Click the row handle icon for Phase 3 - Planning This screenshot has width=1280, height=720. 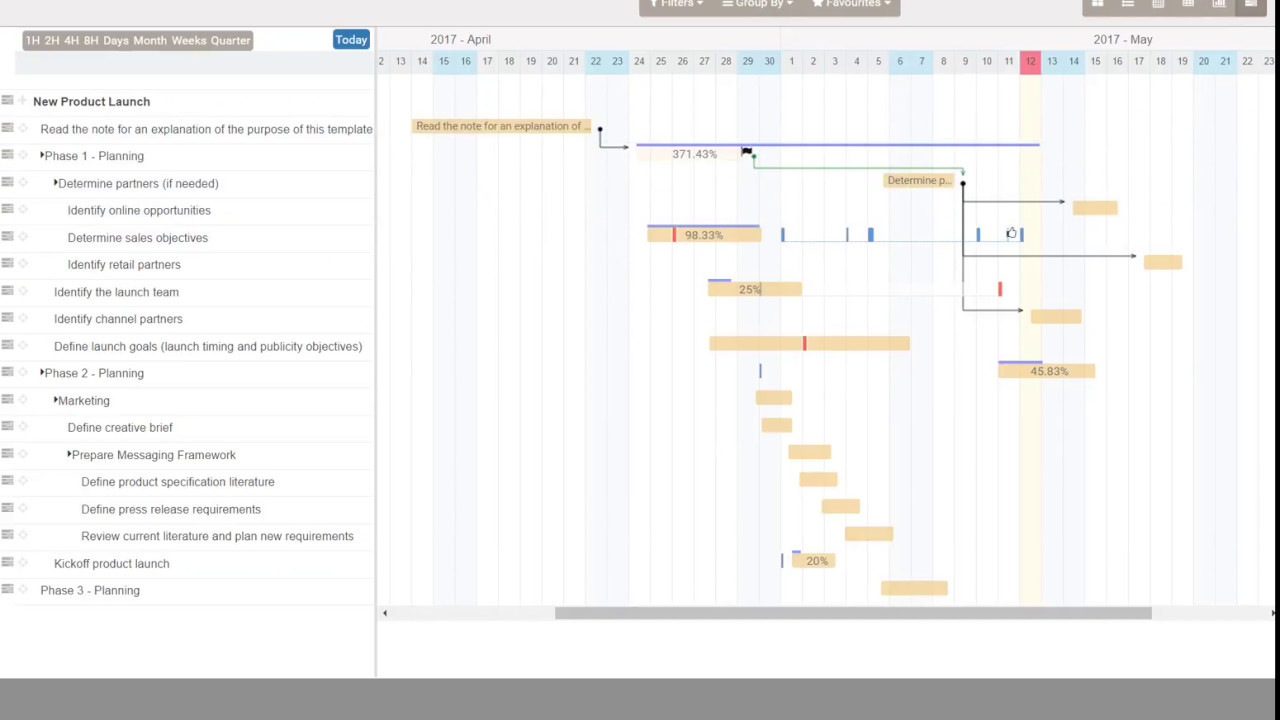[8, 590]
